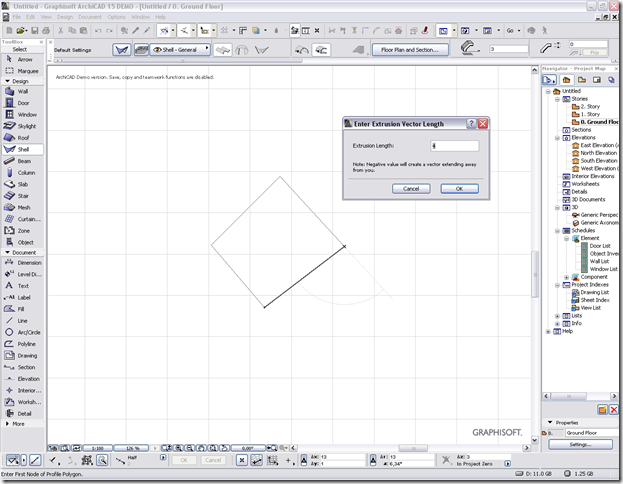Click the Extrusion Length input field
Screen dimensions: 623x484
(455, 146)
